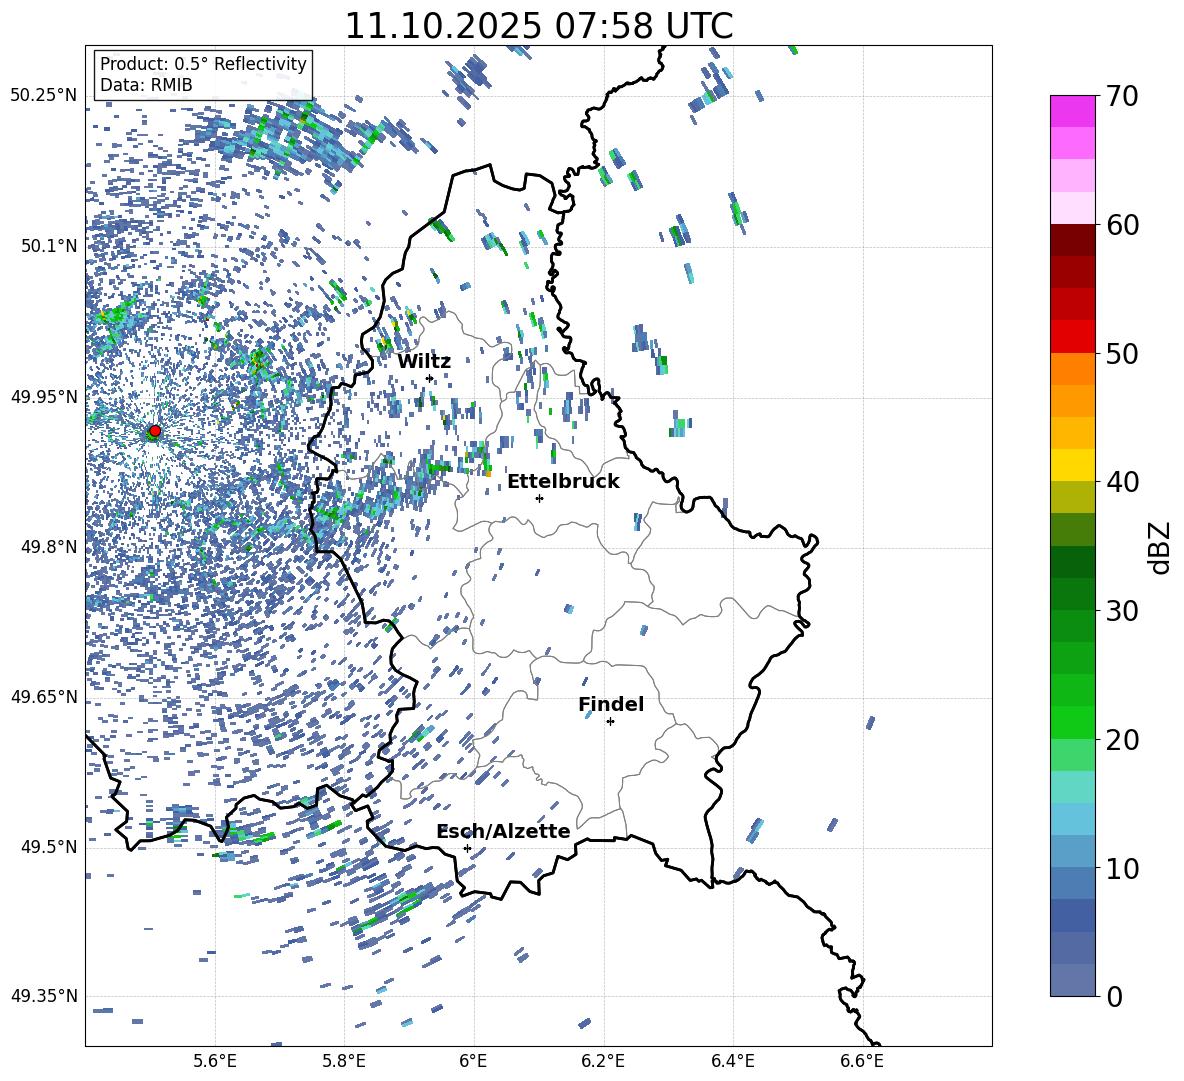Click the Findel station cross marker
Image resolution: width=1184 pixels, height=1081 pixels.
[x=610, y=721]
